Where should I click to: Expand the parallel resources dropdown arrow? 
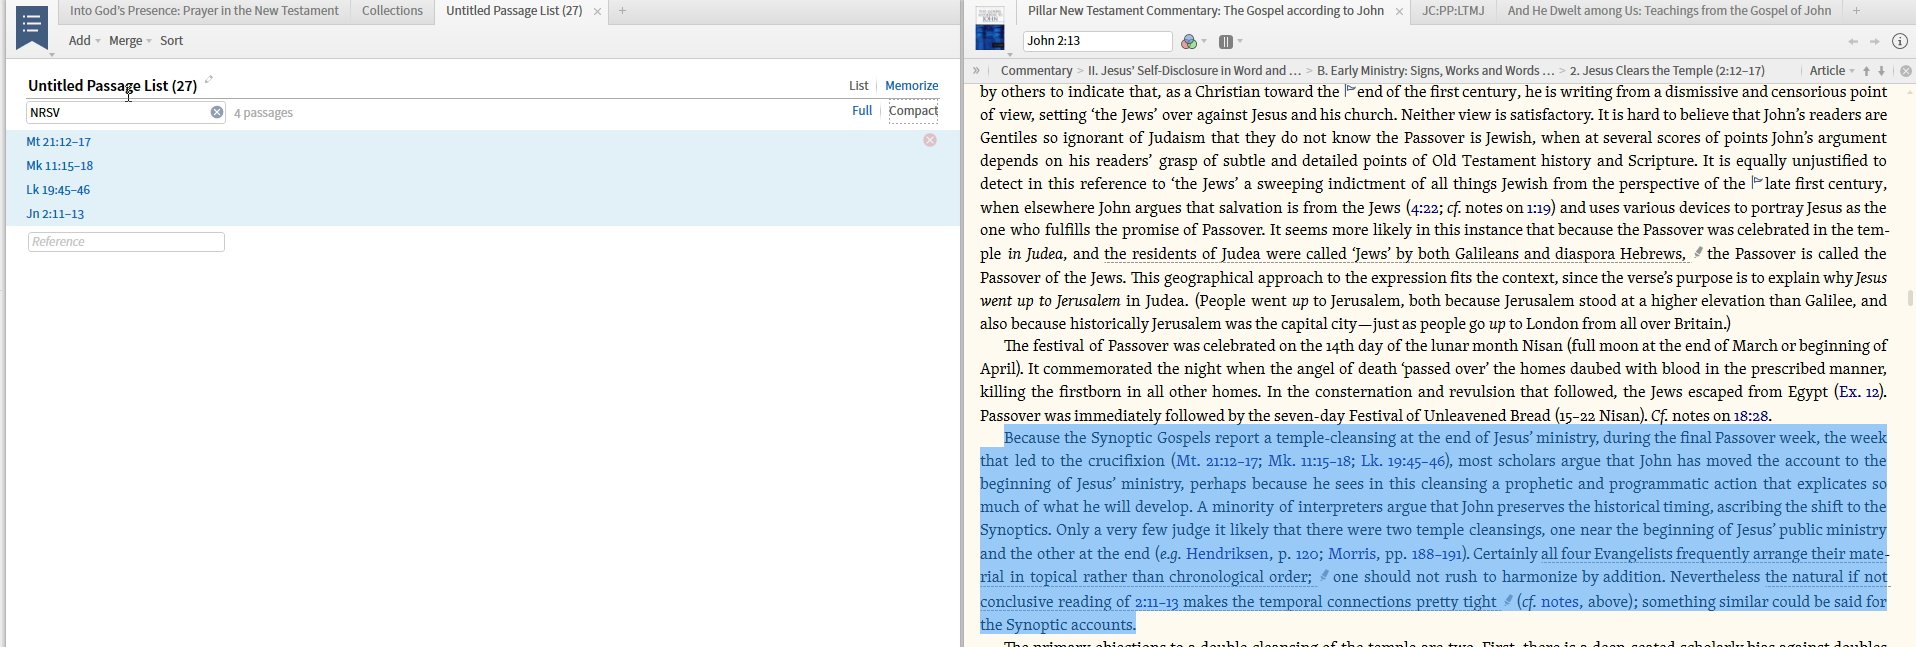click(x=1240, y=42)
